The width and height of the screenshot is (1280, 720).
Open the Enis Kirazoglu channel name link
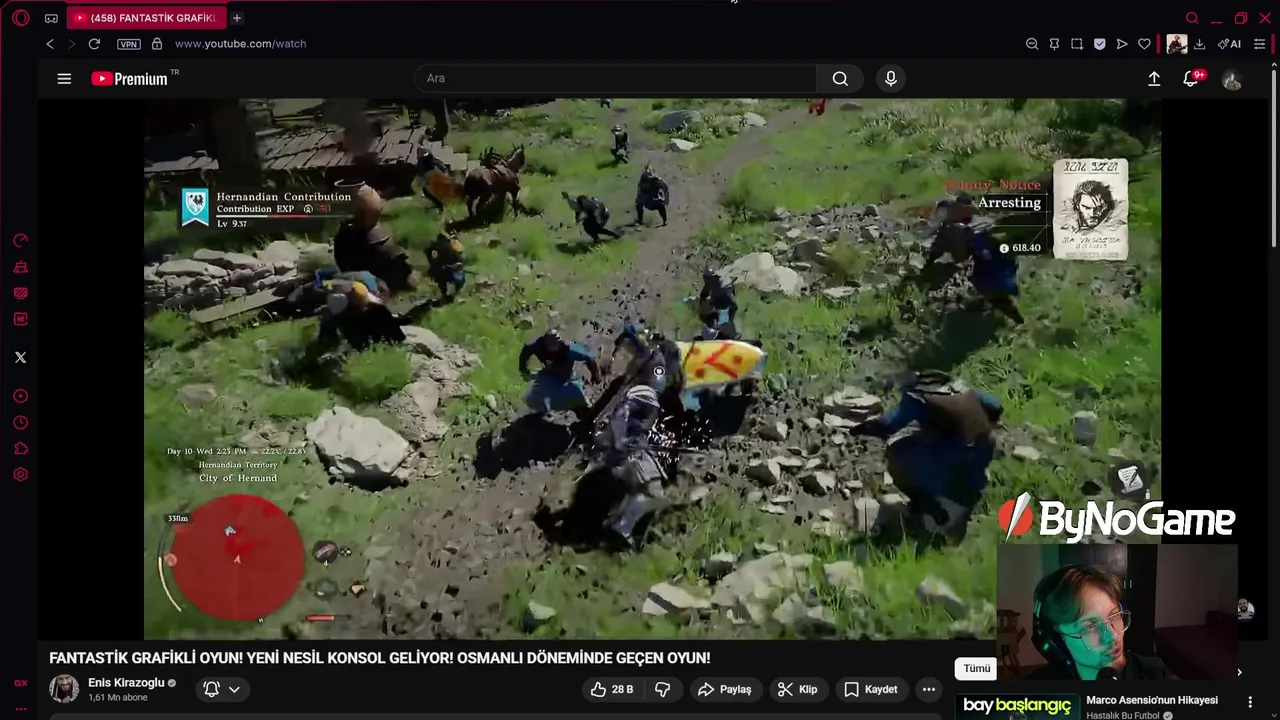126,683
